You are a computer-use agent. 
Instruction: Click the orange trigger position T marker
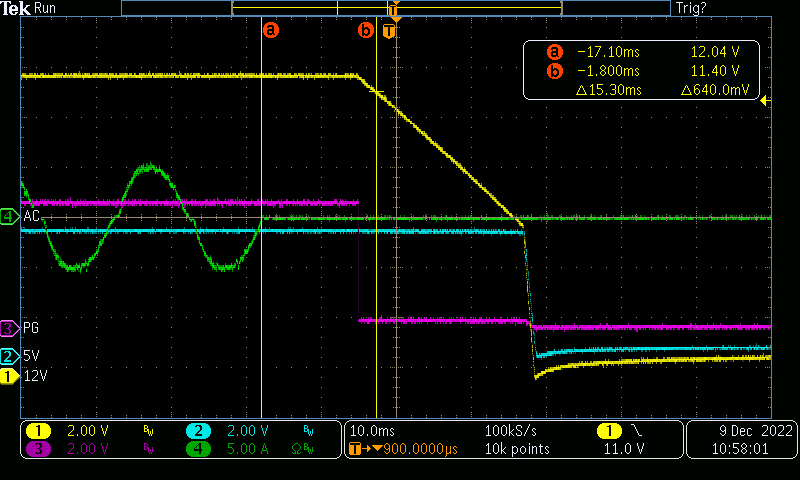(x=389, y=31)
